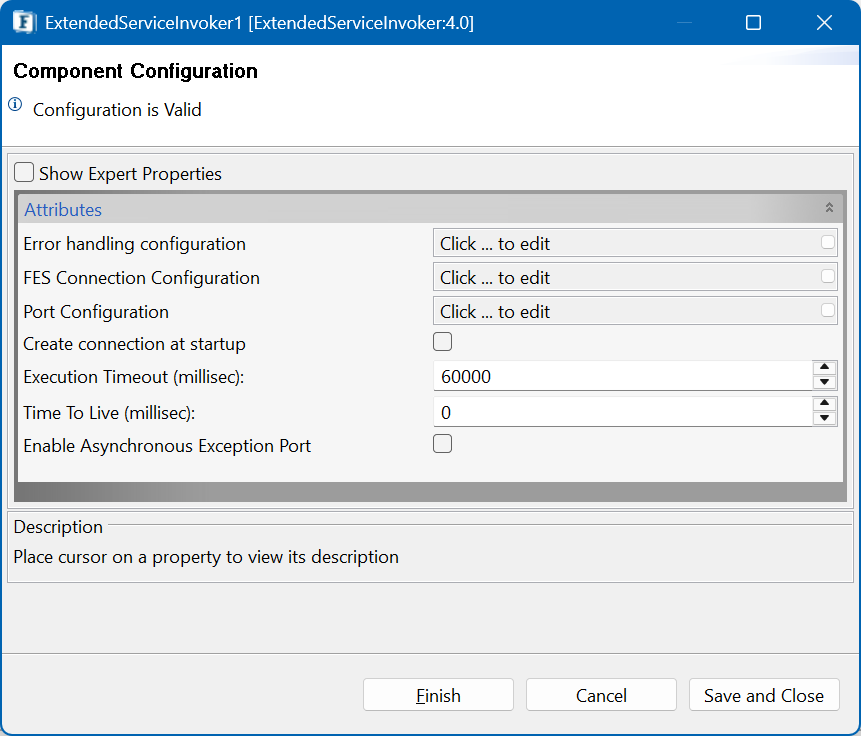Collapse the Attributes section using double chevron
The width and height of the screenshot is (861, 736).
click(x=828, y=209)
